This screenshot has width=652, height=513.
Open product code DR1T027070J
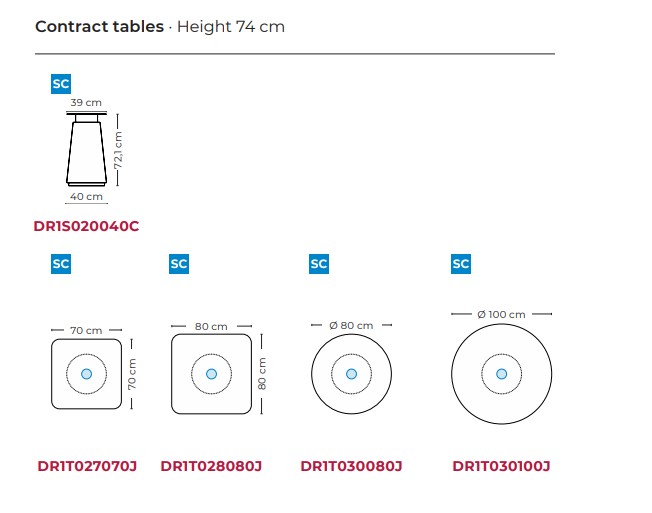(x=87, y=466)
